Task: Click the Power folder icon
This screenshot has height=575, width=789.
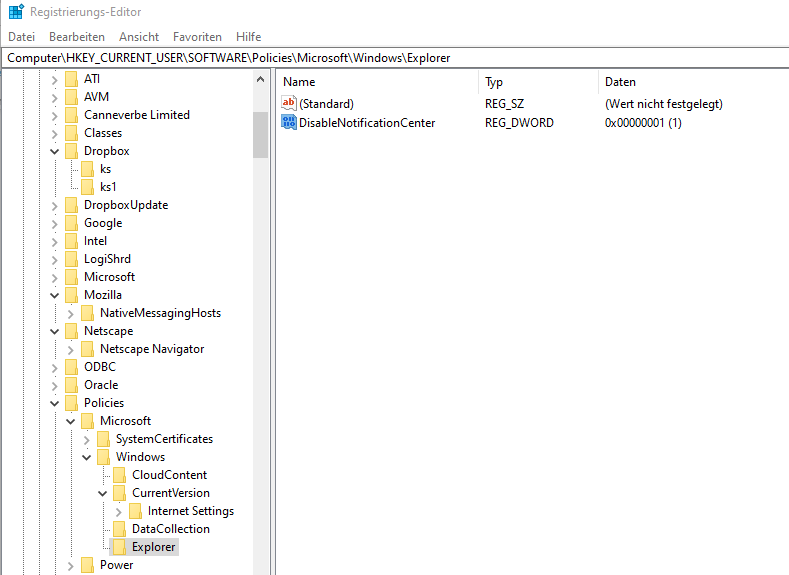Action: (x=88, y=565)
